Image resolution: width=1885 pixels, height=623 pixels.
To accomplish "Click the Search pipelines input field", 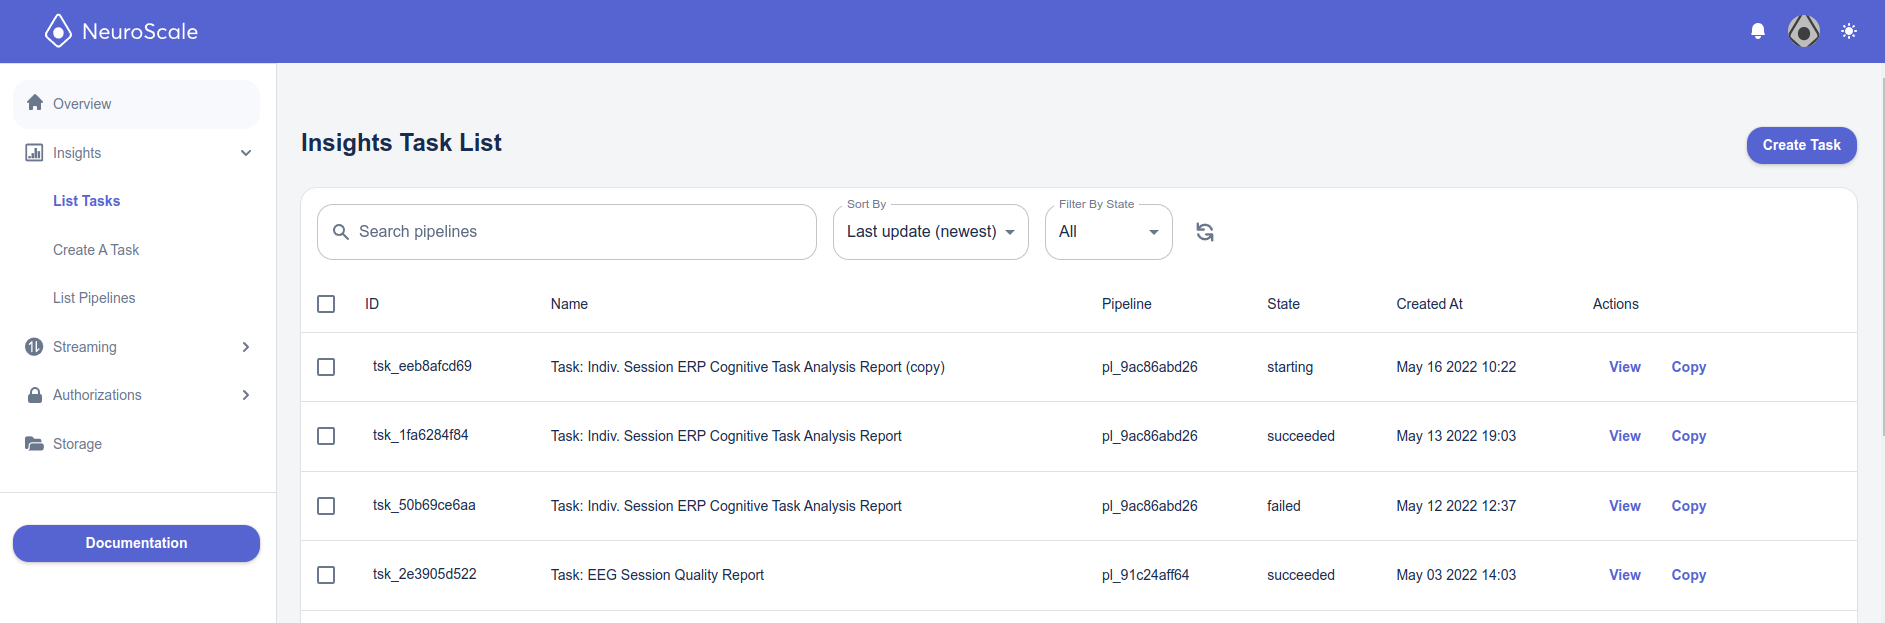I will pyautogui.click(x=567, y=232).
